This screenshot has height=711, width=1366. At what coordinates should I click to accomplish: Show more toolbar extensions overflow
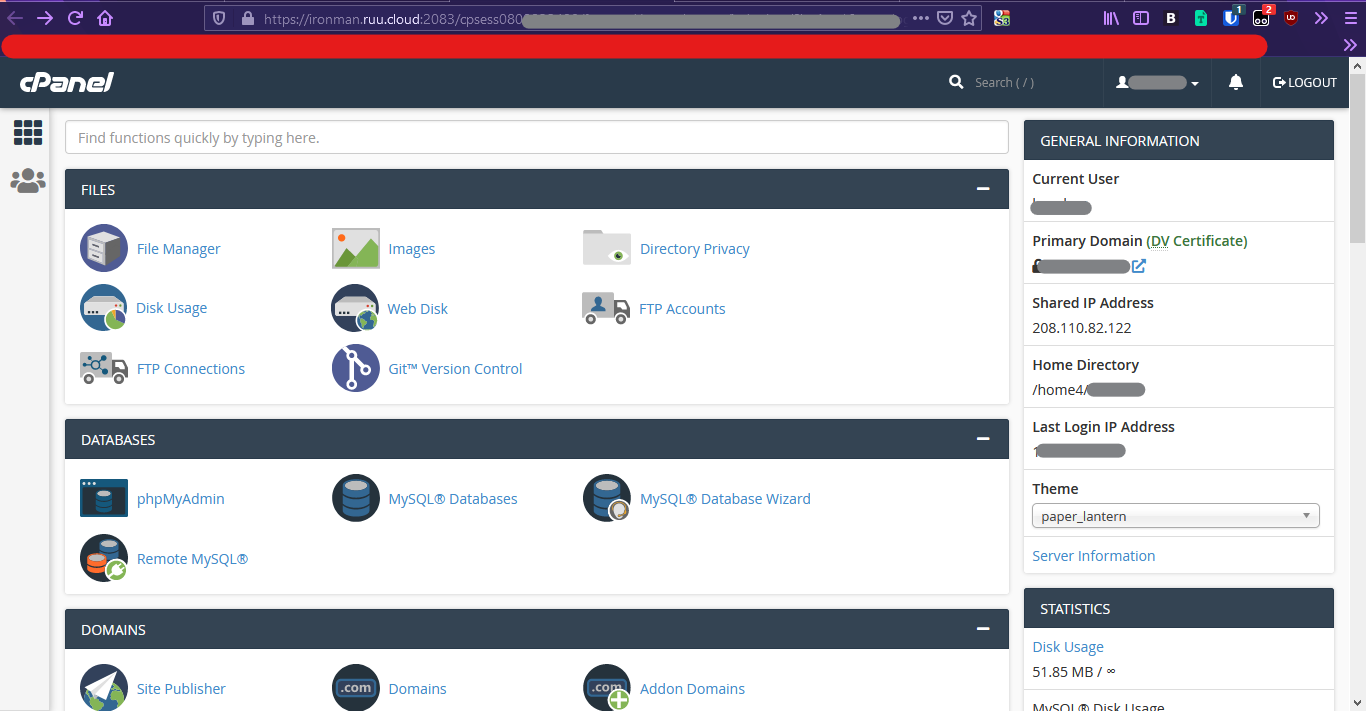(x=1321, y=18)
